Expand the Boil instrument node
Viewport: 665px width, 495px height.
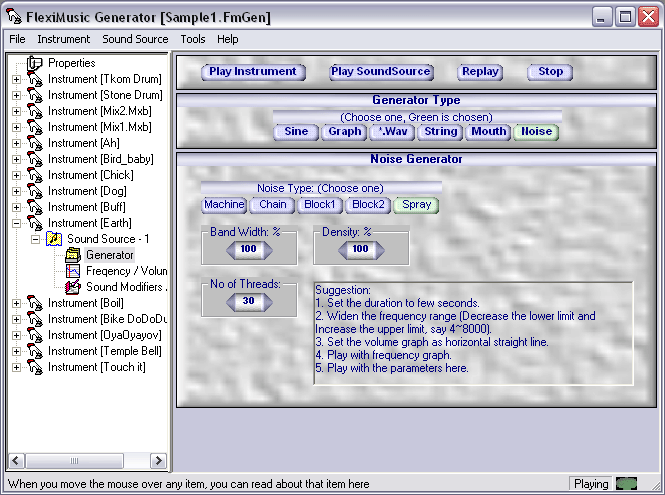click(16, 303)
